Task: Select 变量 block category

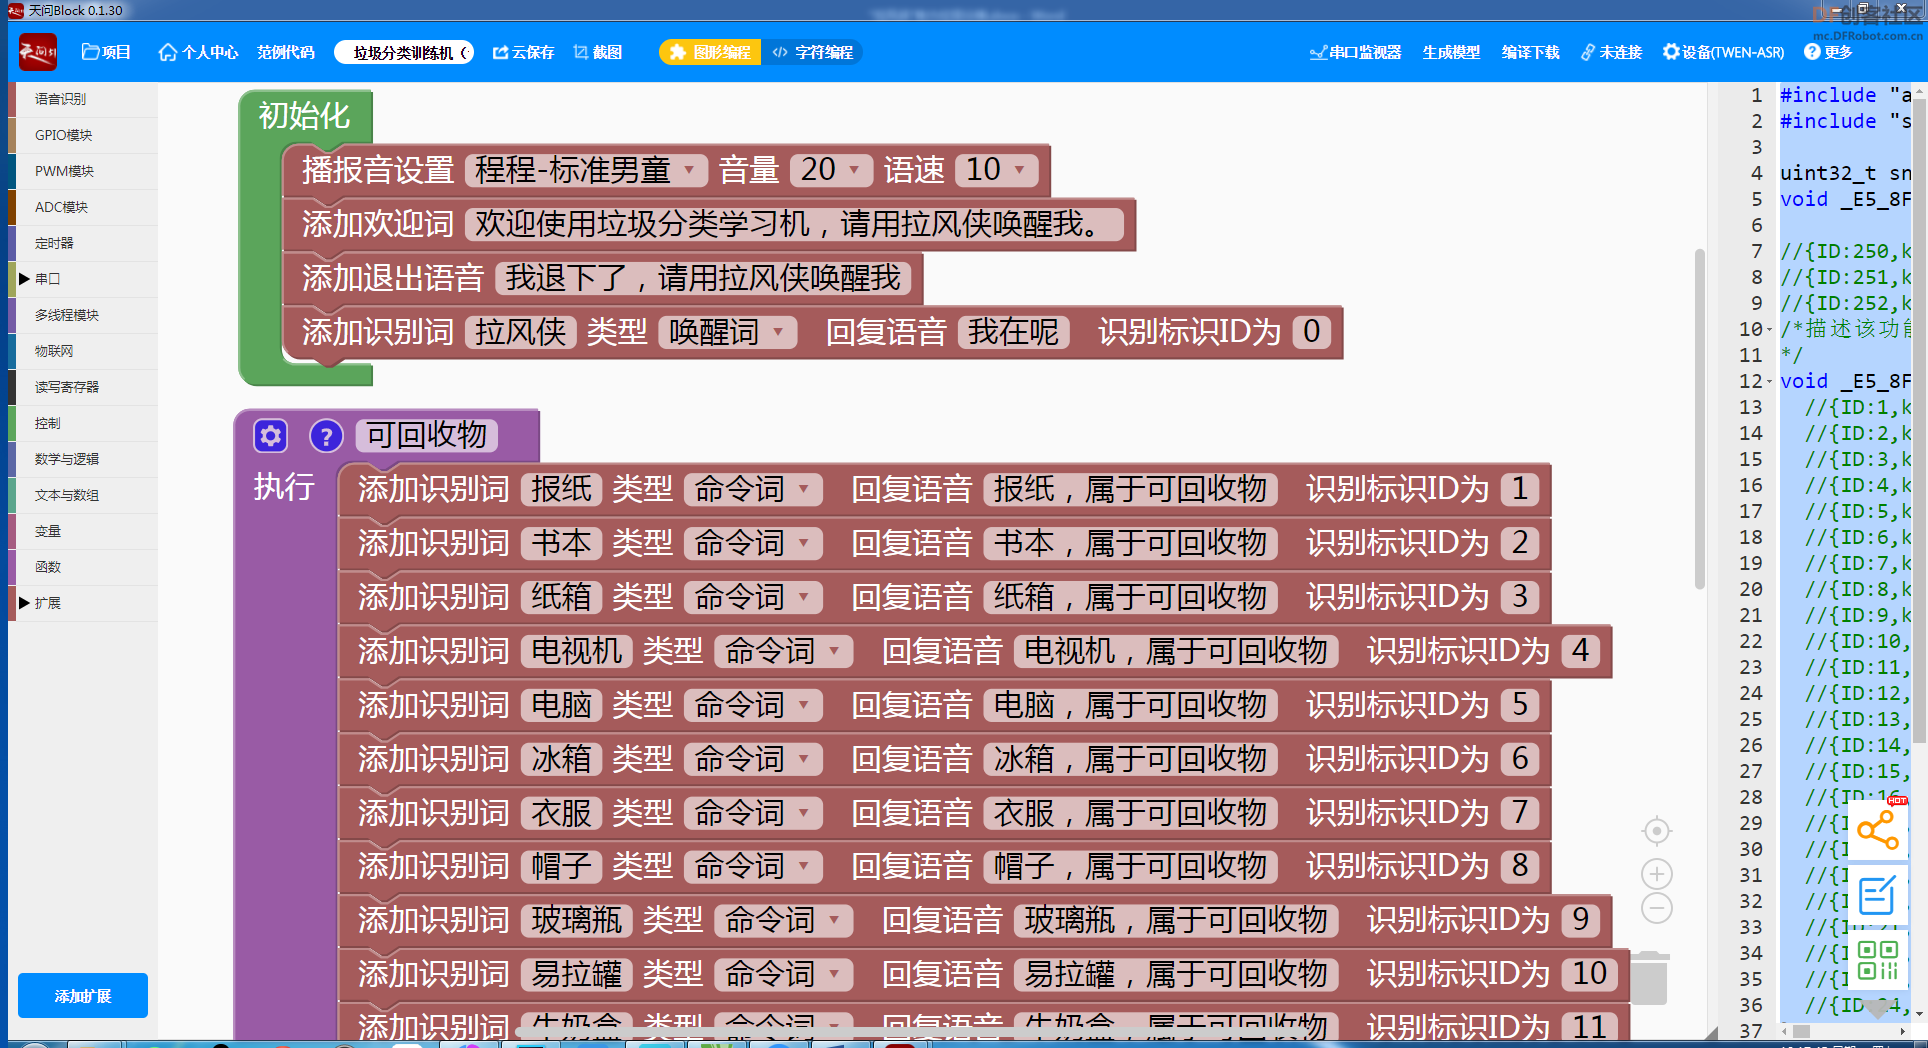Action: tap(84, 531)
